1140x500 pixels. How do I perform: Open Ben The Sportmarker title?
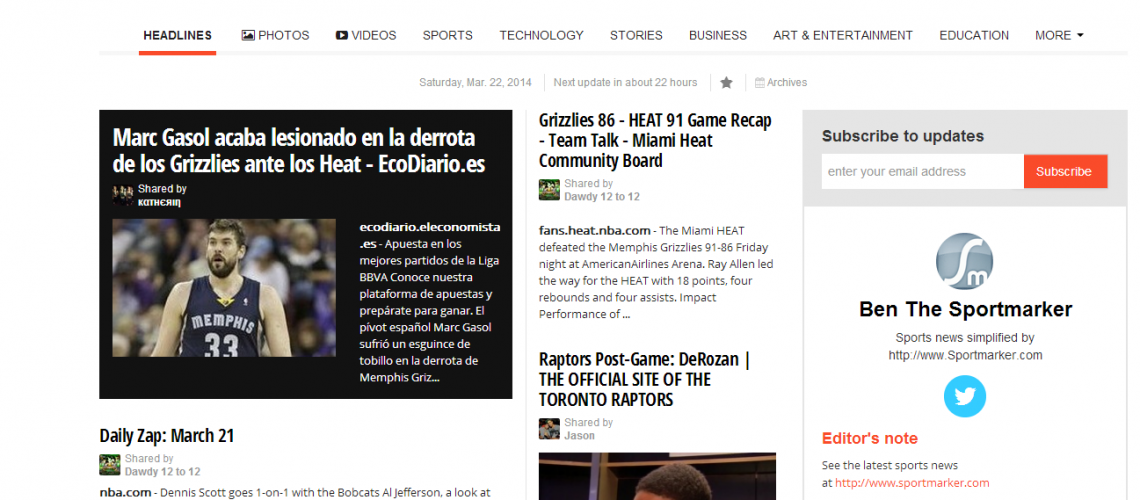coord(966,310)
